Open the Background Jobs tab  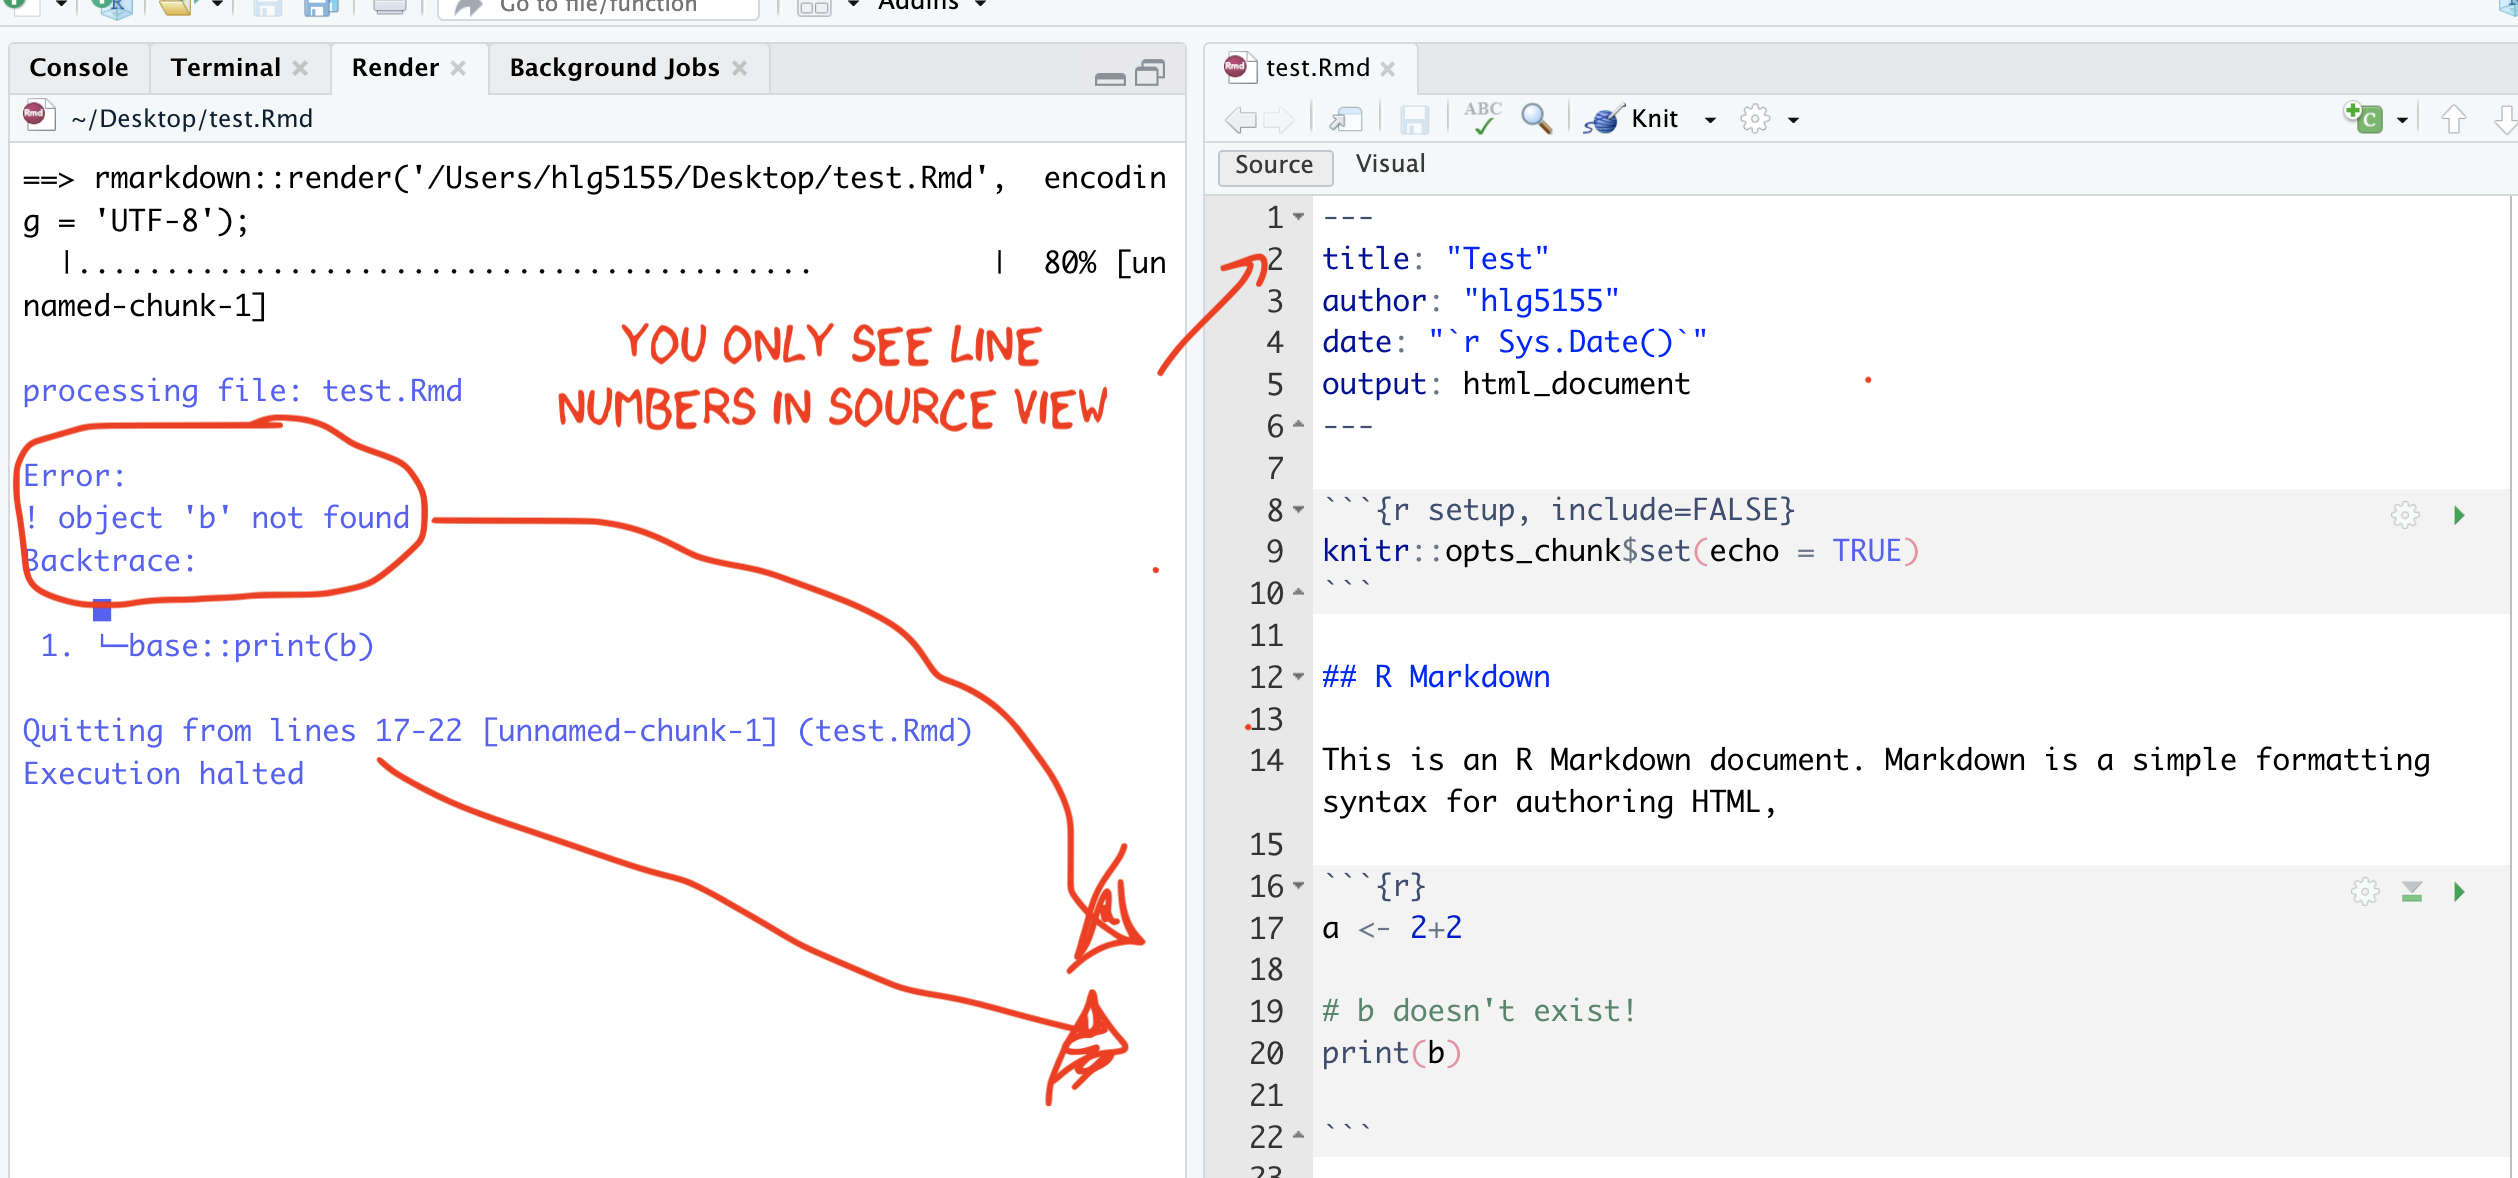point(614,68)
